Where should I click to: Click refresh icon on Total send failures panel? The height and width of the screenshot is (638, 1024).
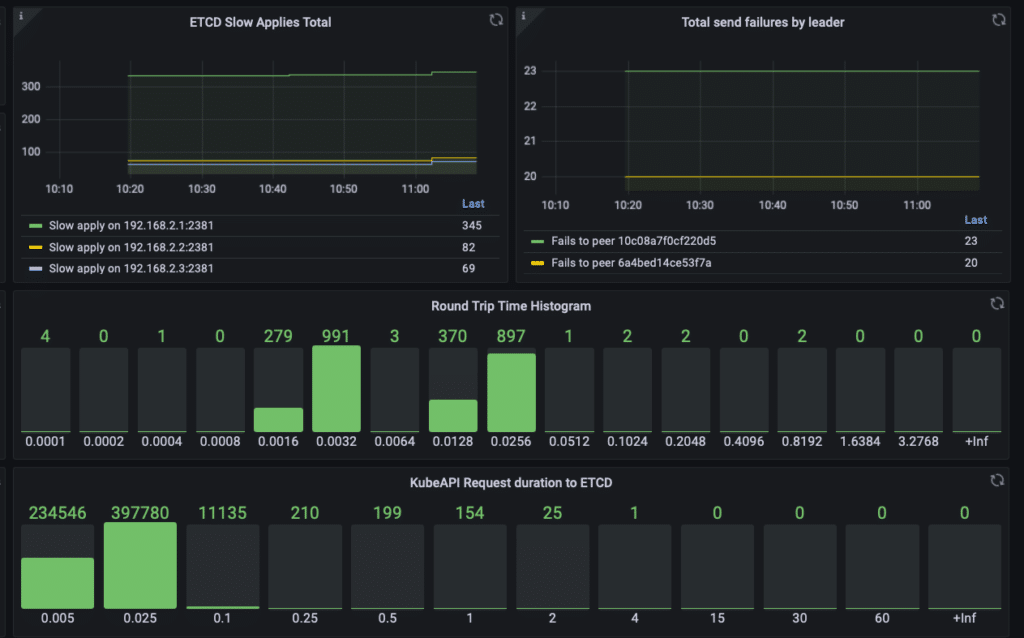tap(999, 20)
